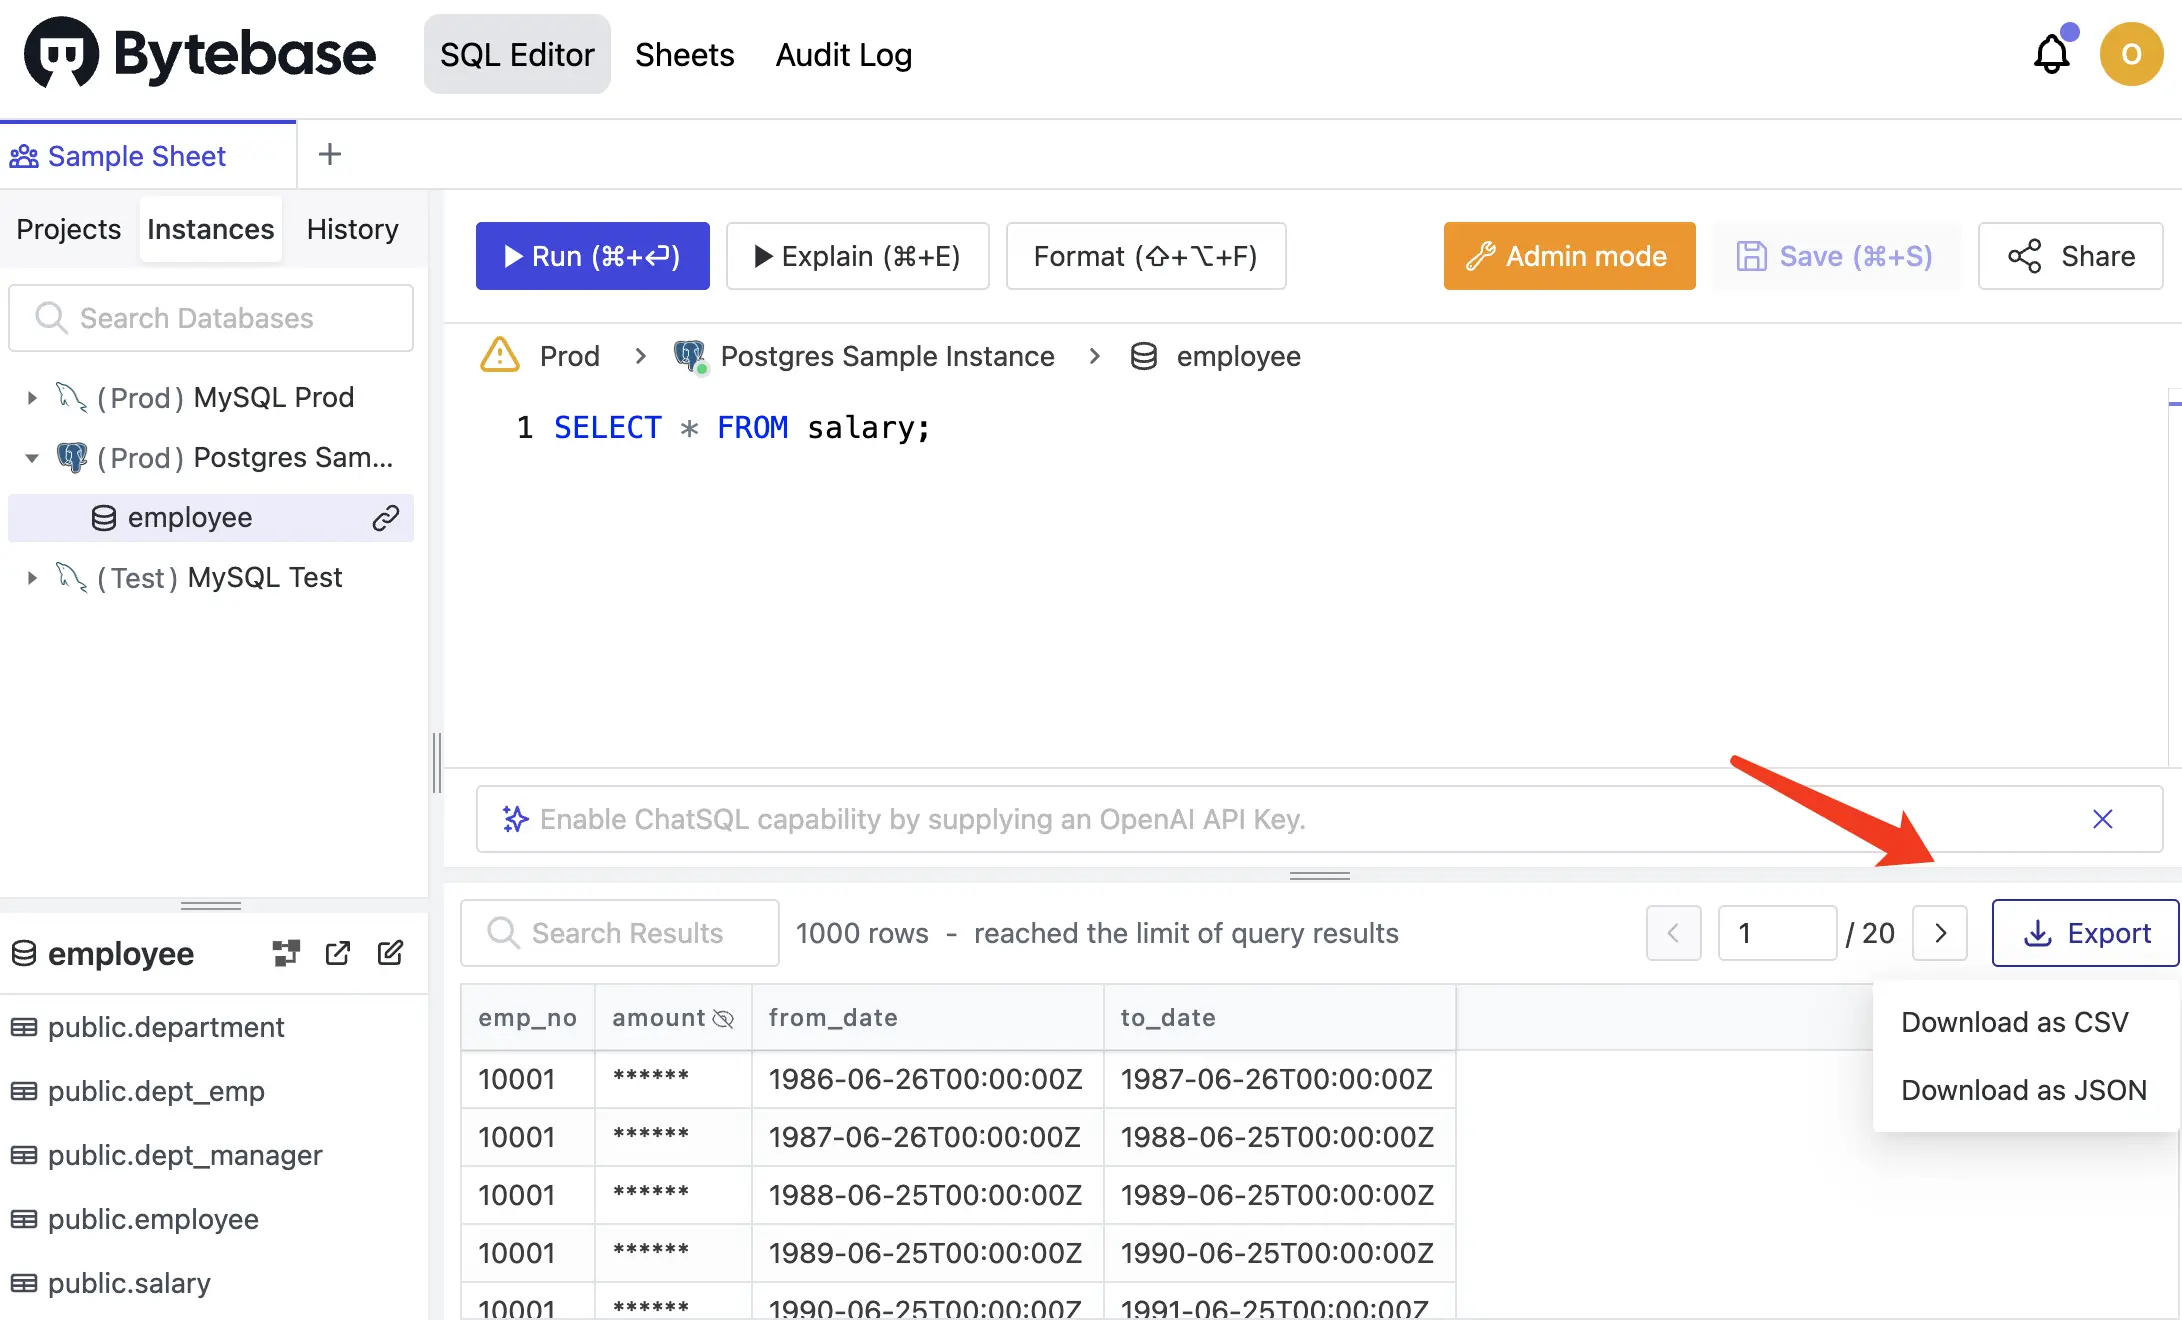
Task: Click the public.salary table icon
Action: point(24,1283)
